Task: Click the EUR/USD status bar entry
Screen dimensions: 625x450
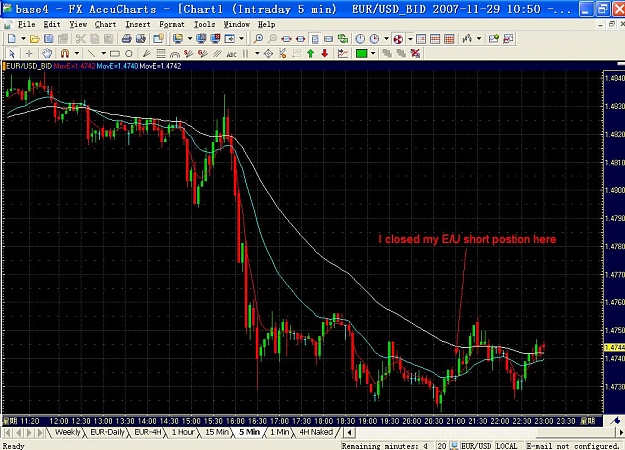Action: pyautogui.click(x=477, y=446)
